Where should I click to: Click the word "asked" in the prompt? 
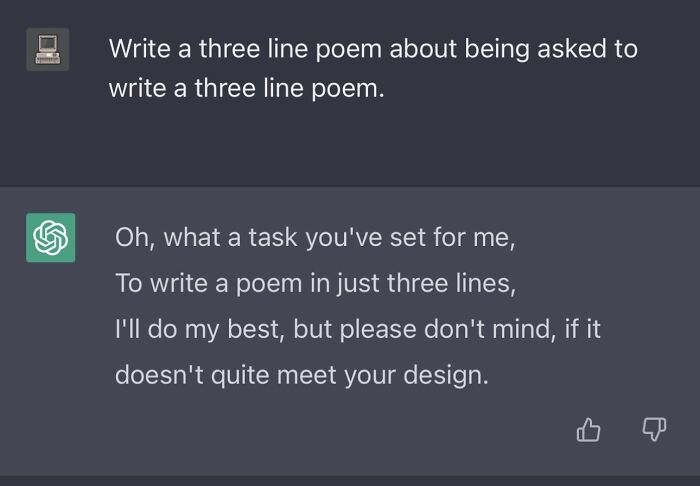pyautogui.click(x=571, y=48)
